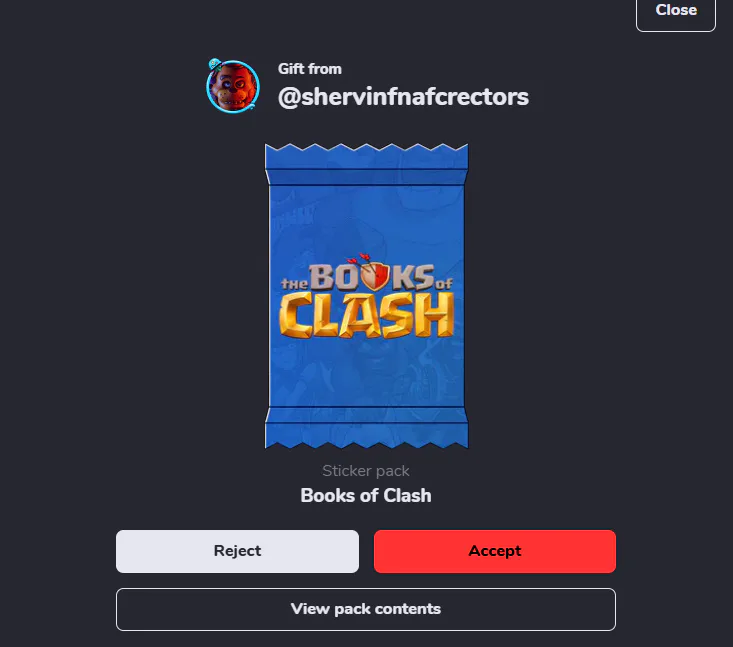This screenshot has width=733, height=647.
Task: Click the zigzag top seal of the pack
Action: [x=366, y=157]
